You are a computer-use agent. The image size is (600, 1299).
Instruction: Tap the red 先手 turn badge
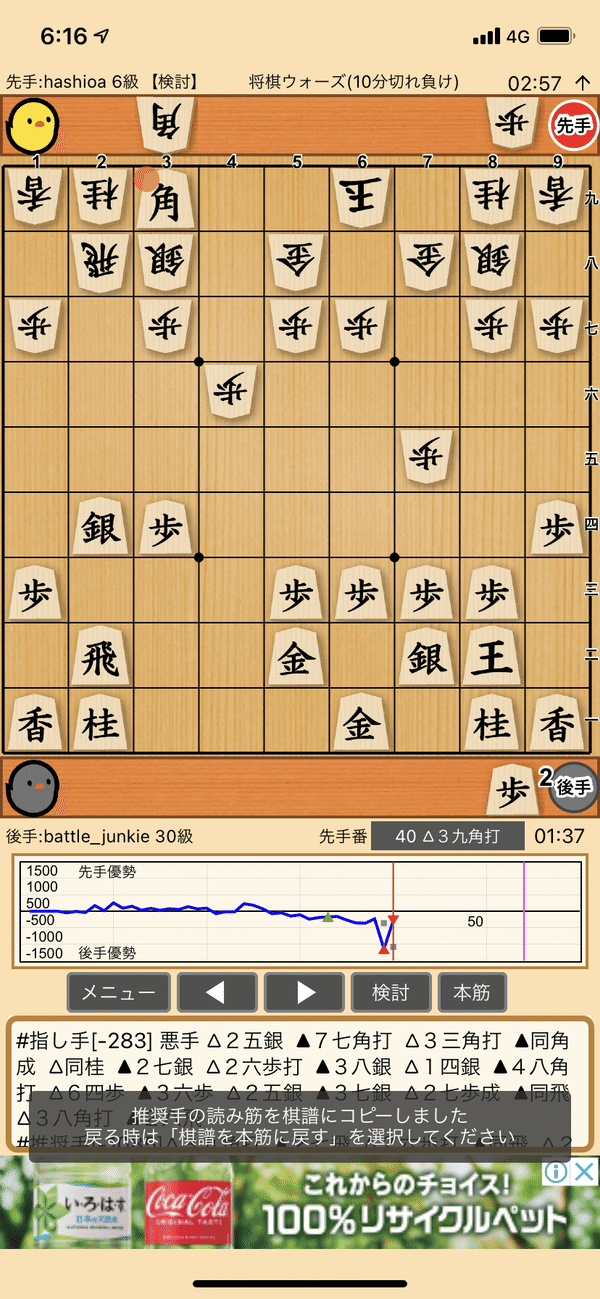[573, 124]
